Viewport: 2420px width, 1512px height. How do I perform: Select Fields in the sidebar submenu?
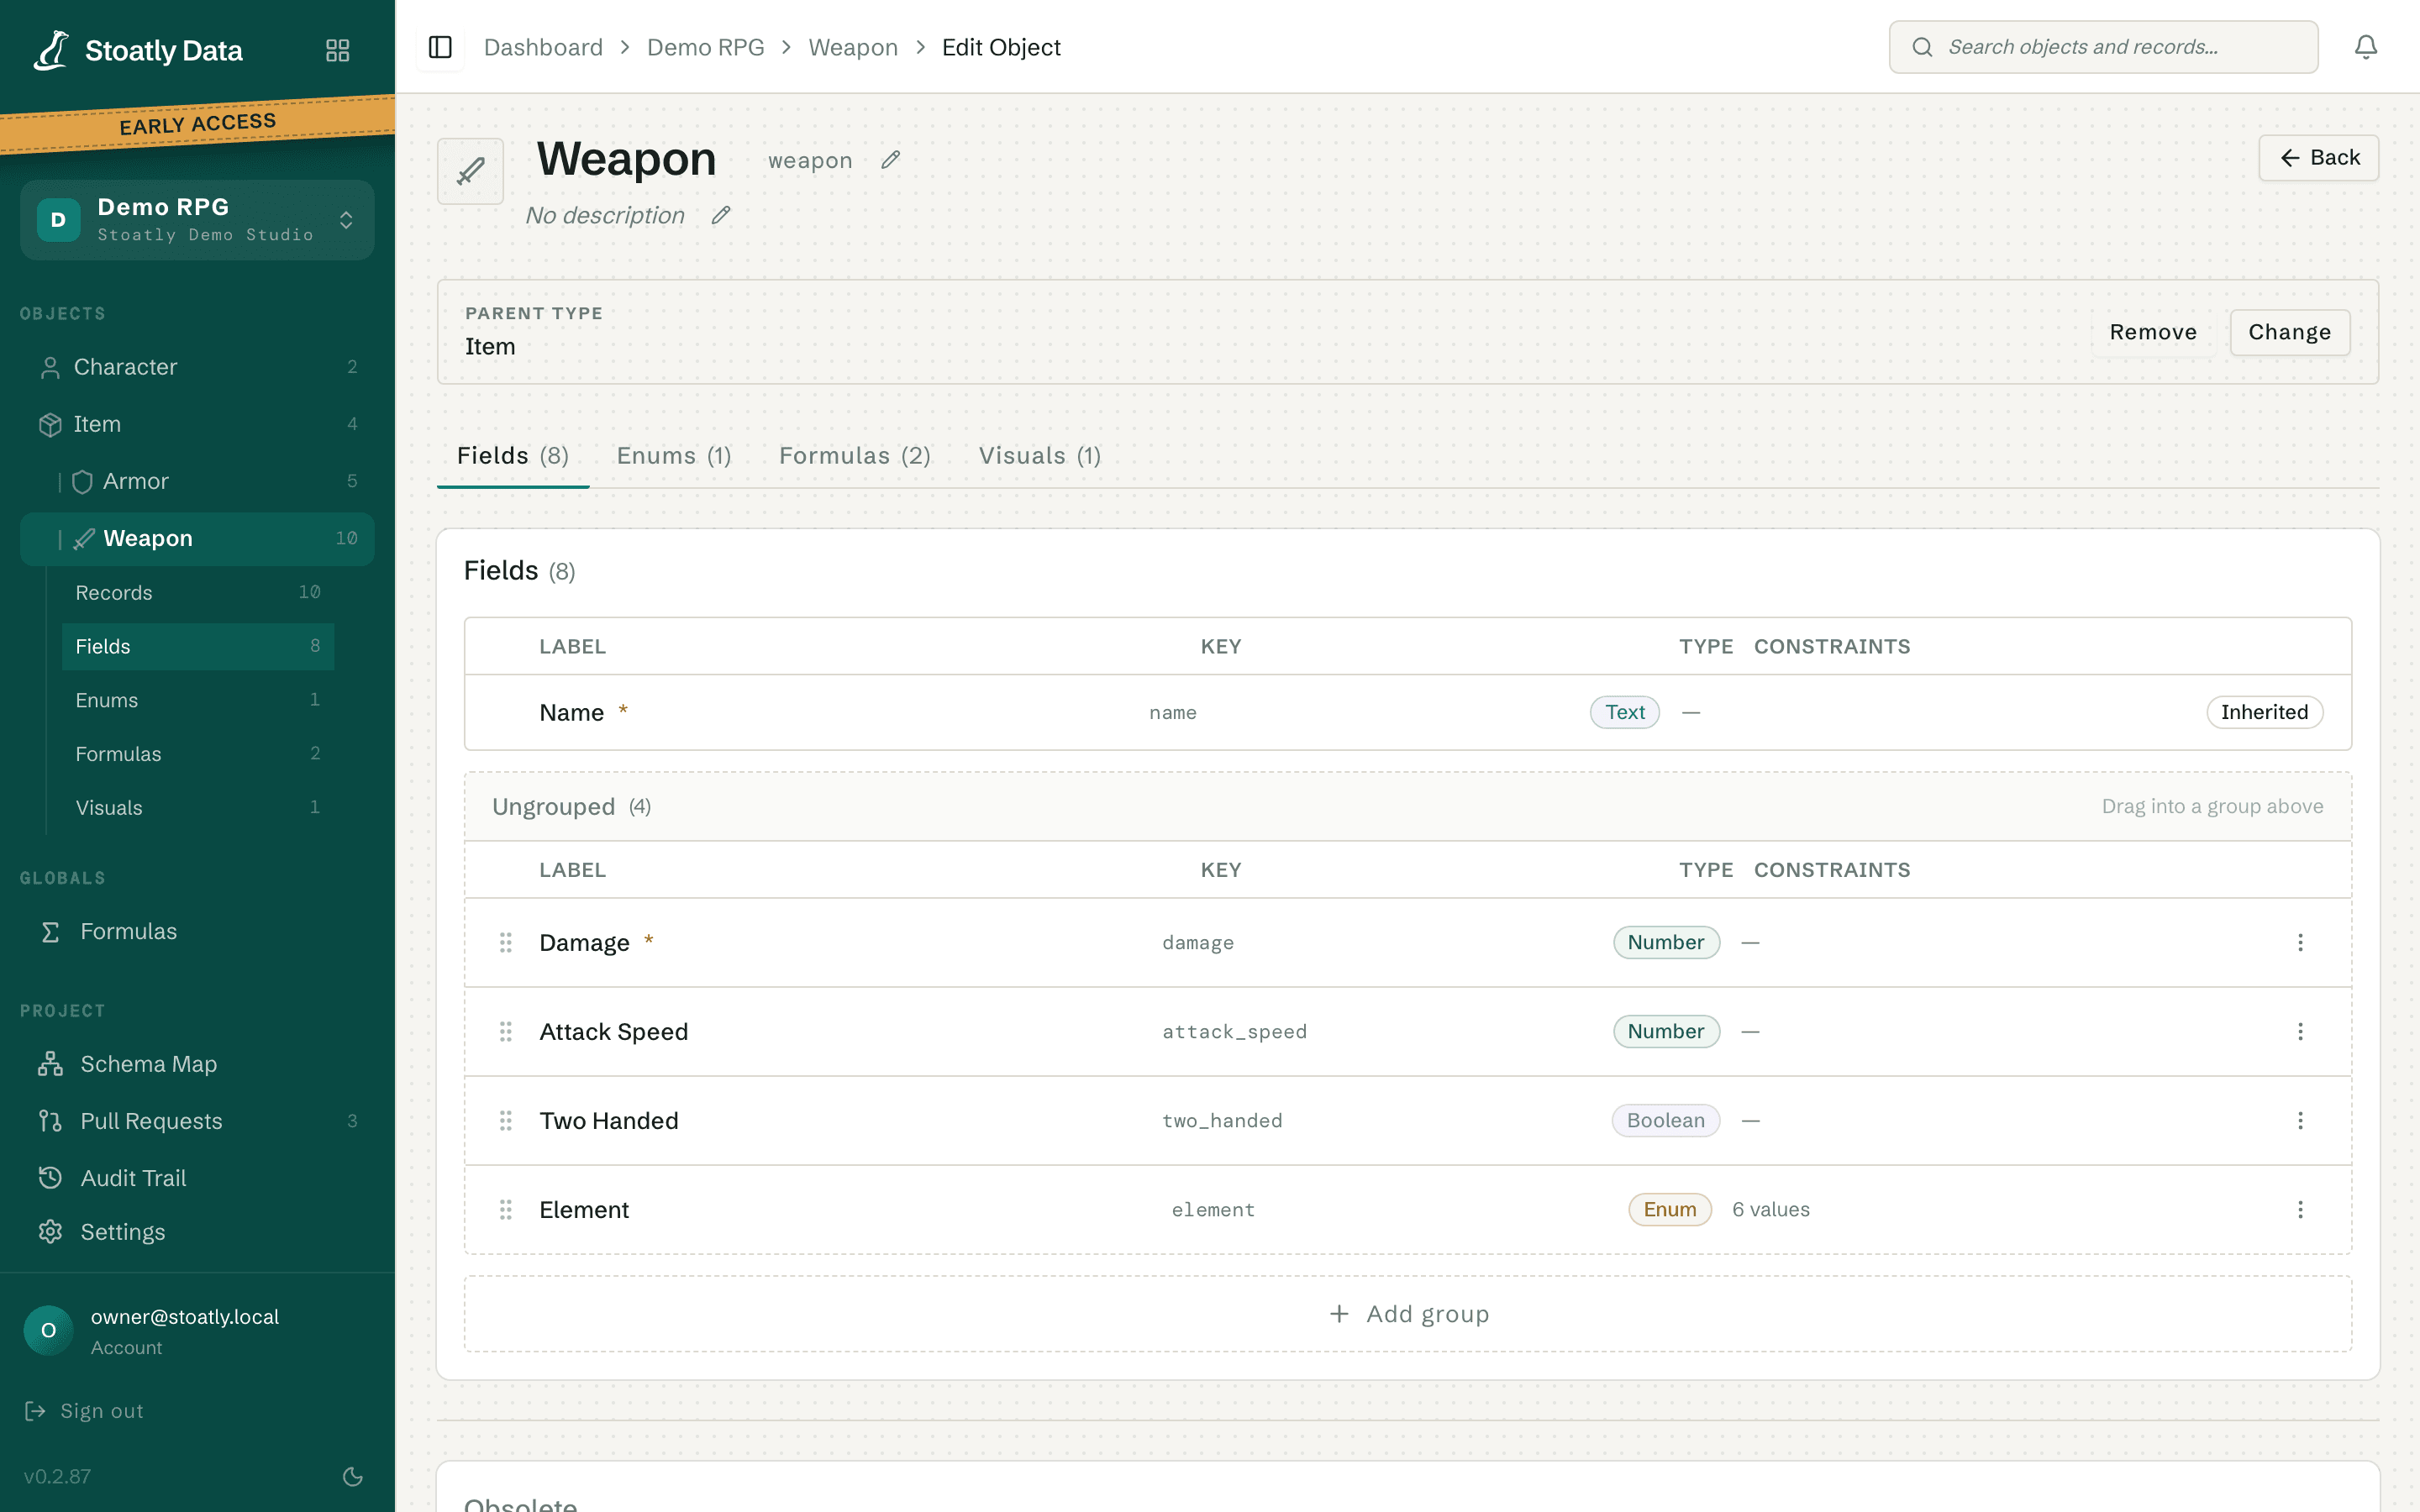tap(198, 646)
